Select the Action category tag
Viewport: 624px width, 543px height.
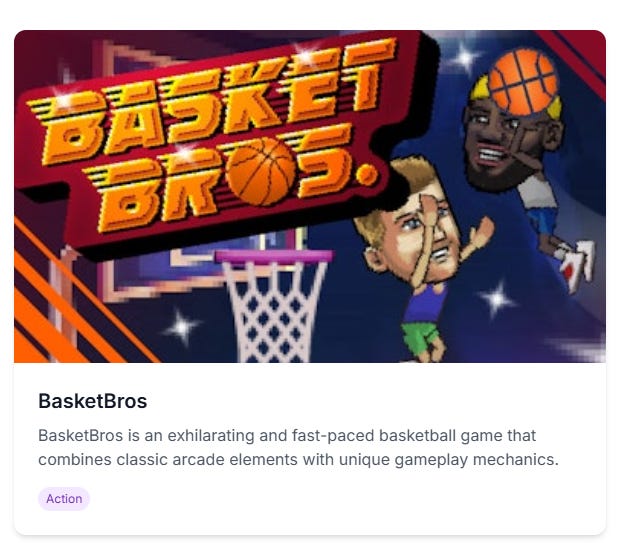64,499
